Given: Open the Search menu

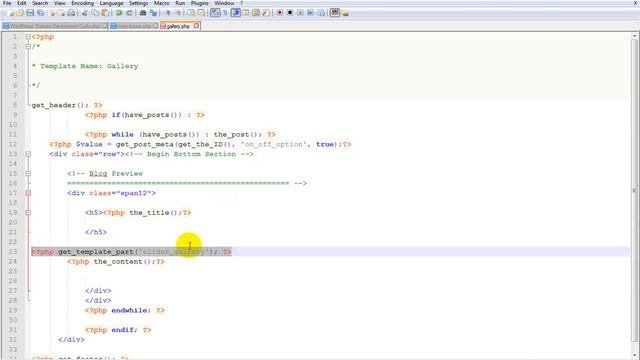Looking at the screenshot, I should click(x=40, y=3).
